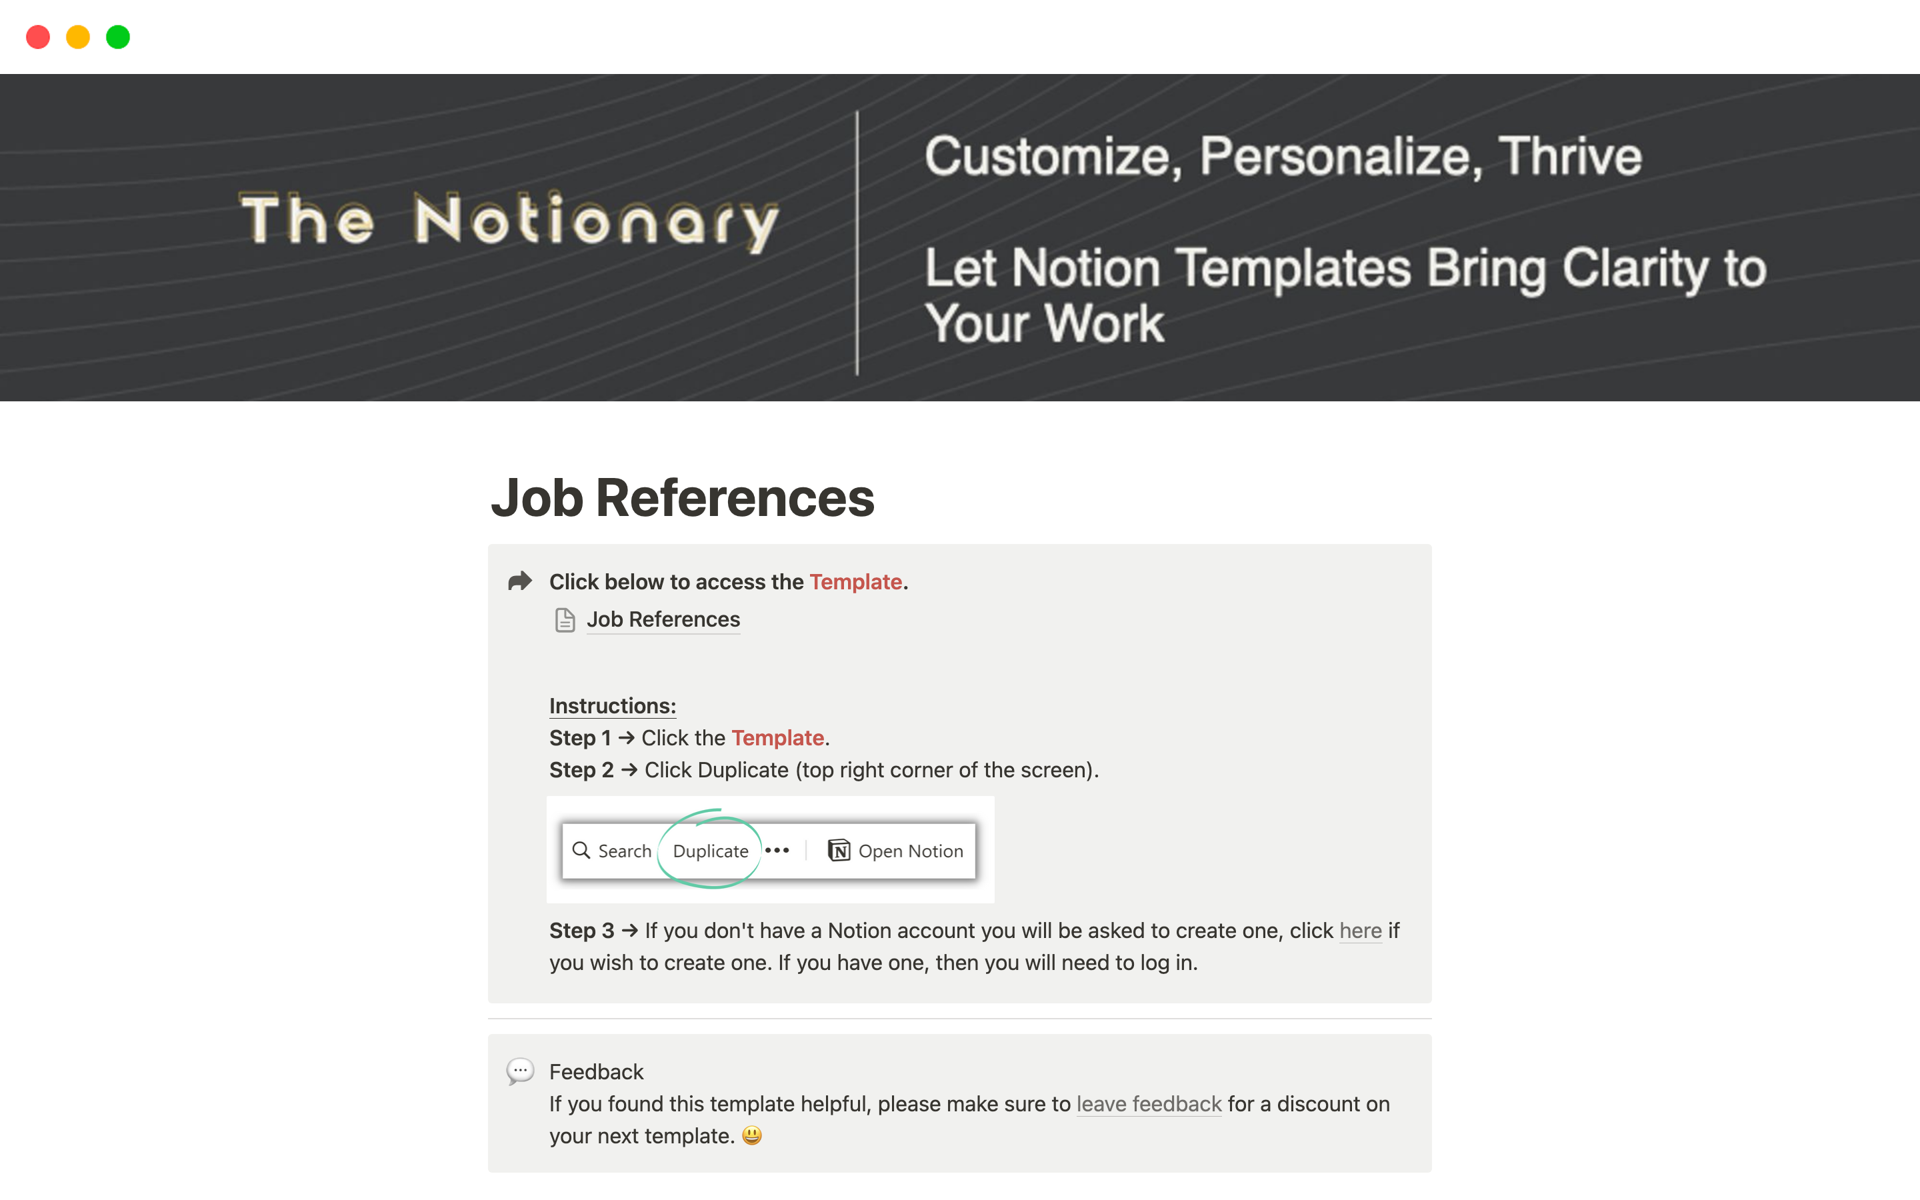Click the Notion logo icon in toolbar

click(x=838, y=849)
